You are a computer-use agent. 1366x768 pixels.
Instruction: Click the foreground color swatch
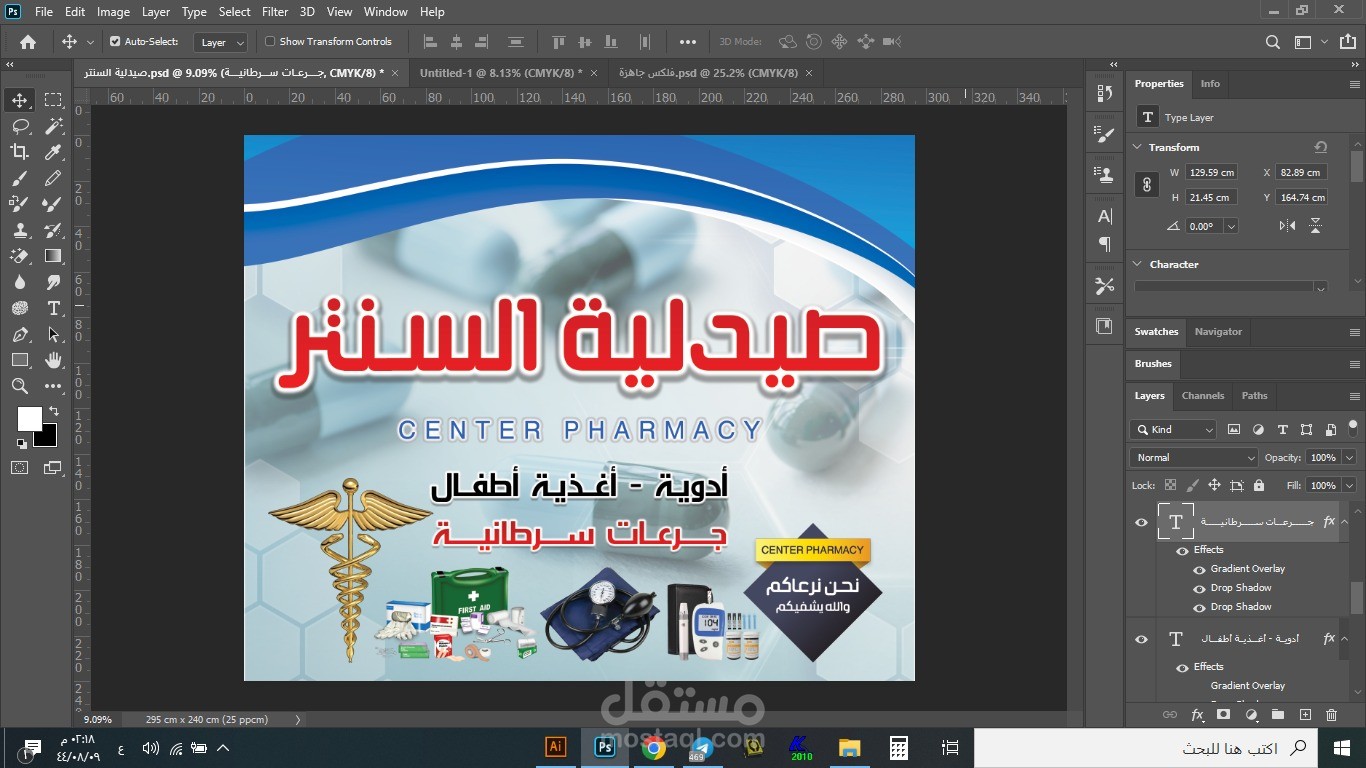(x=29, y=418)
